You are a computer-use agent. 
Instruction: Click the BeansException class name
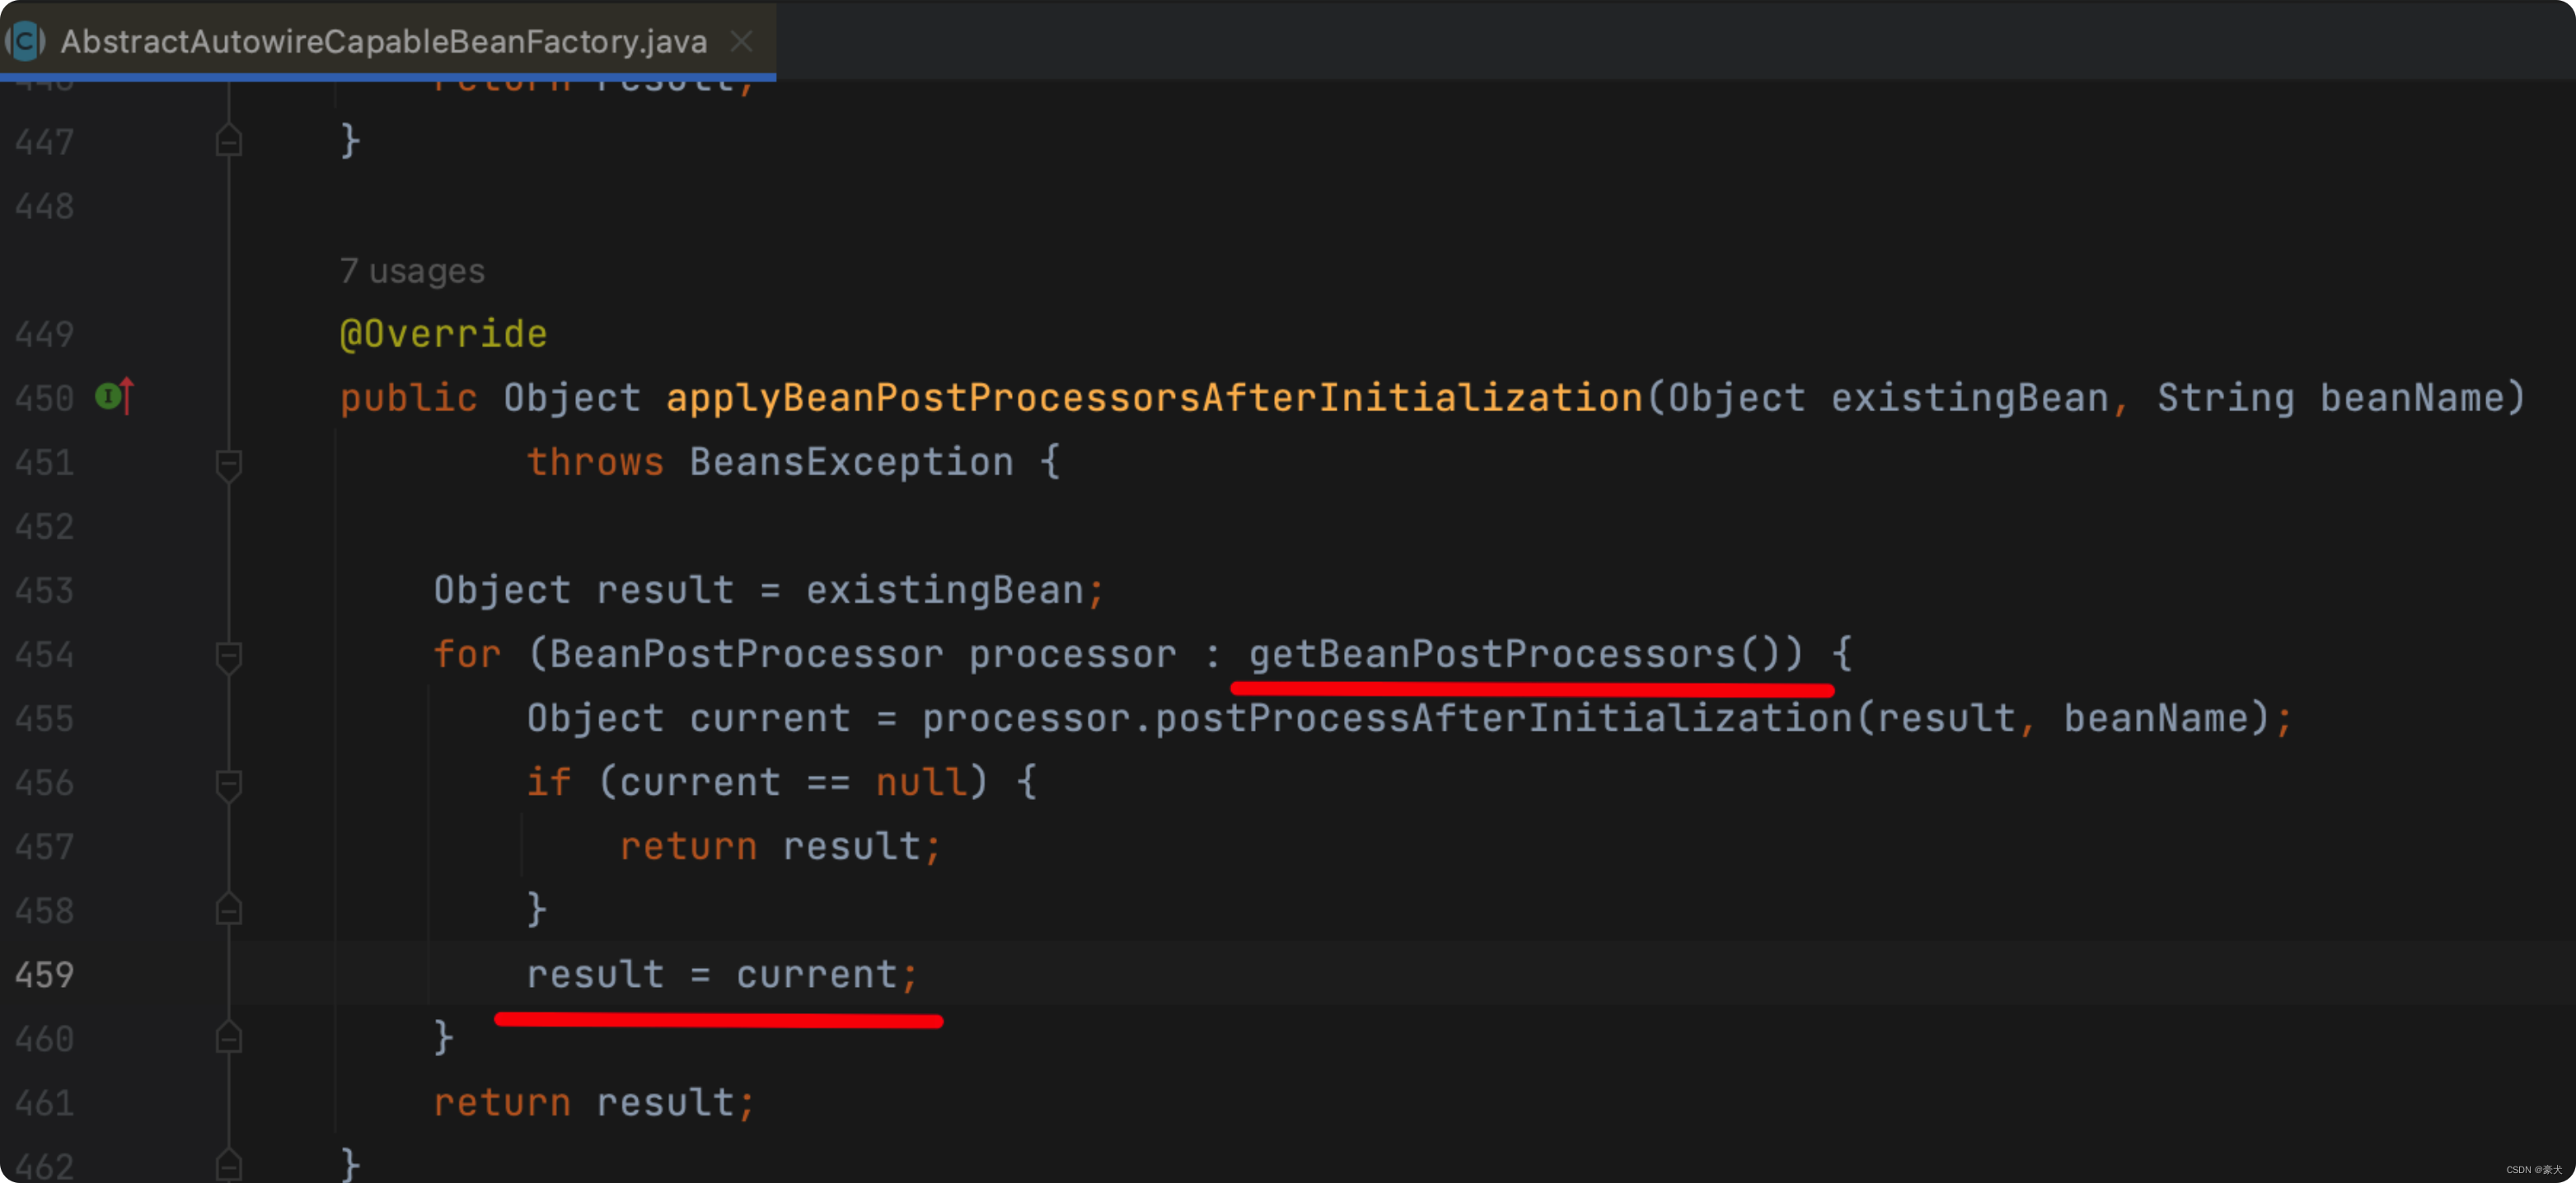(851, 462)
